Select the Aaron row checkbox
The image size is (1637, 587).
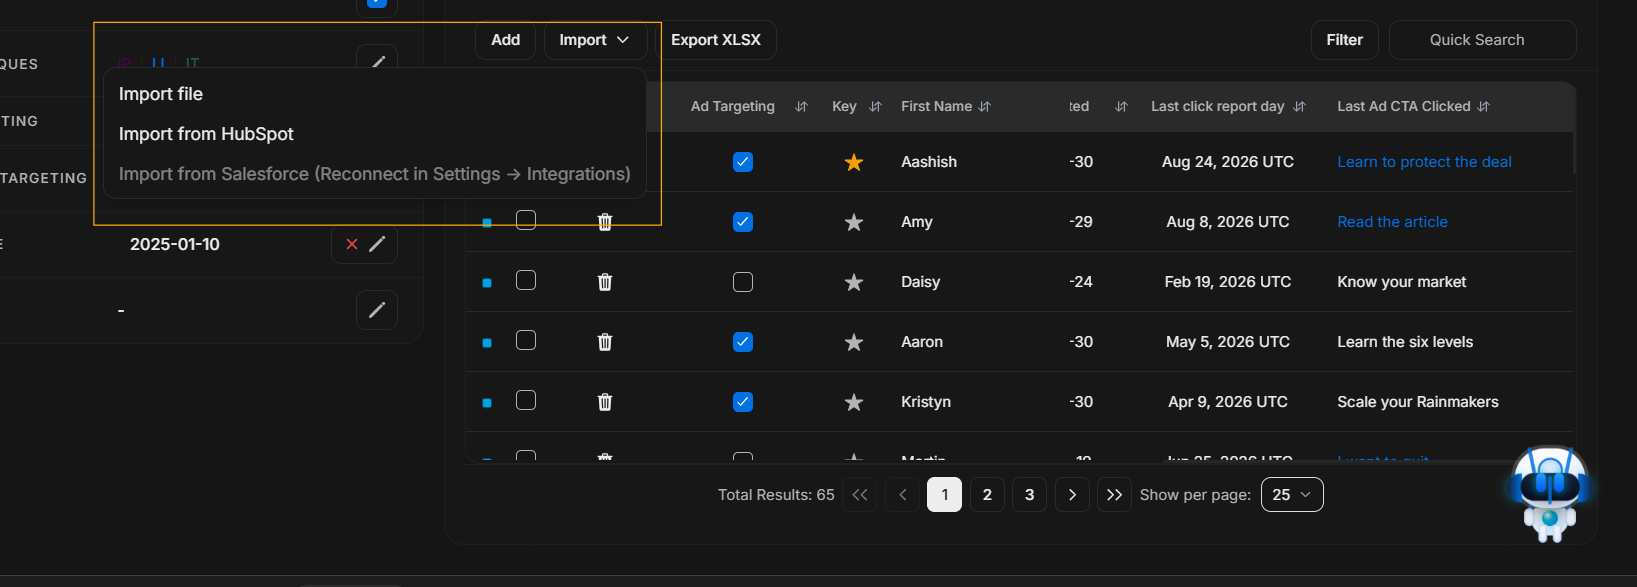click(x=526, y=340)
